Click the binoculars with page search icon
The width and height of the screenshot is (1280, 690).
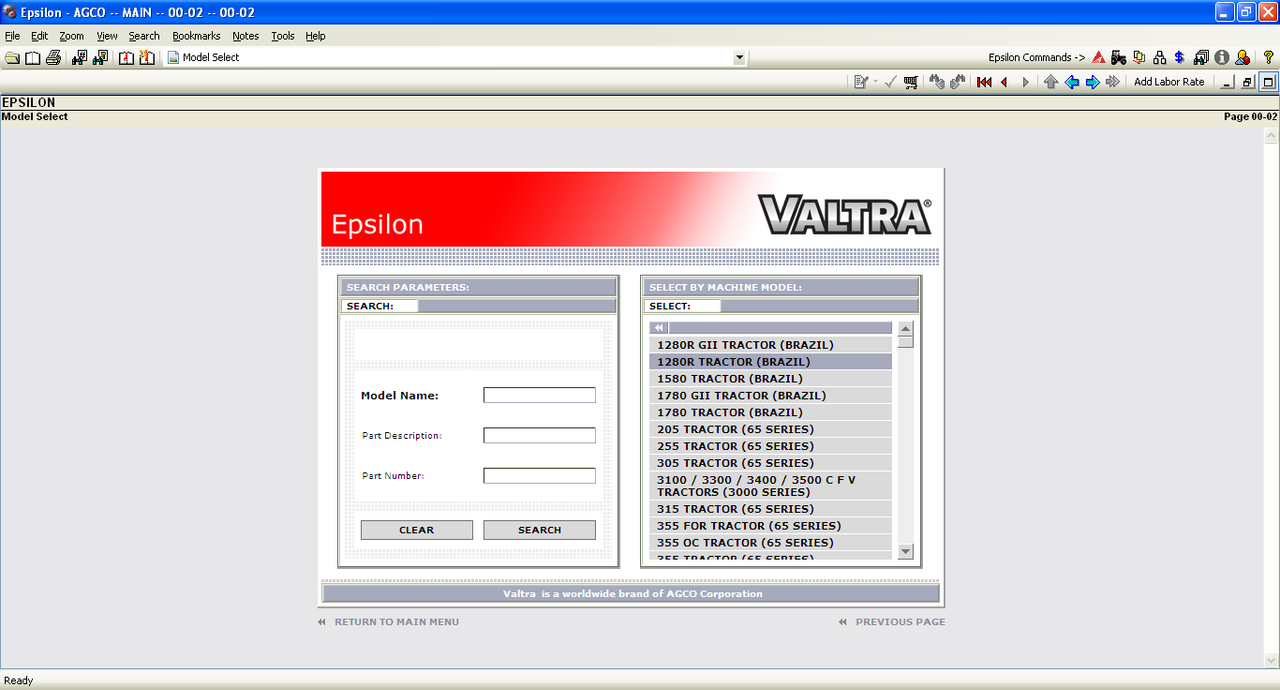click(x=100, y=58)
